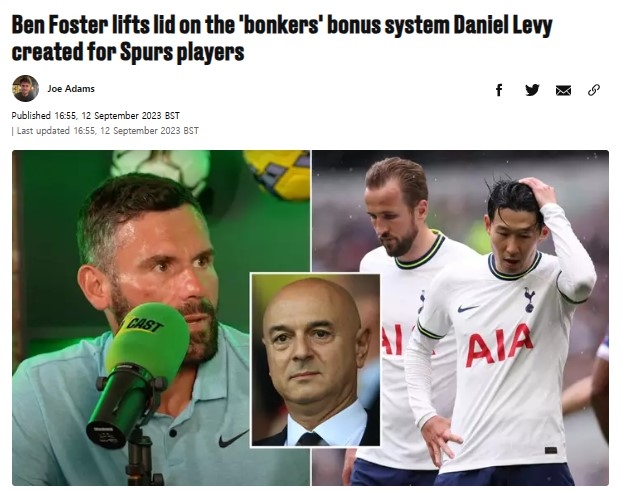
Task: Select the Published 16:55 timestamp
Action: click(x=96, y=115)
